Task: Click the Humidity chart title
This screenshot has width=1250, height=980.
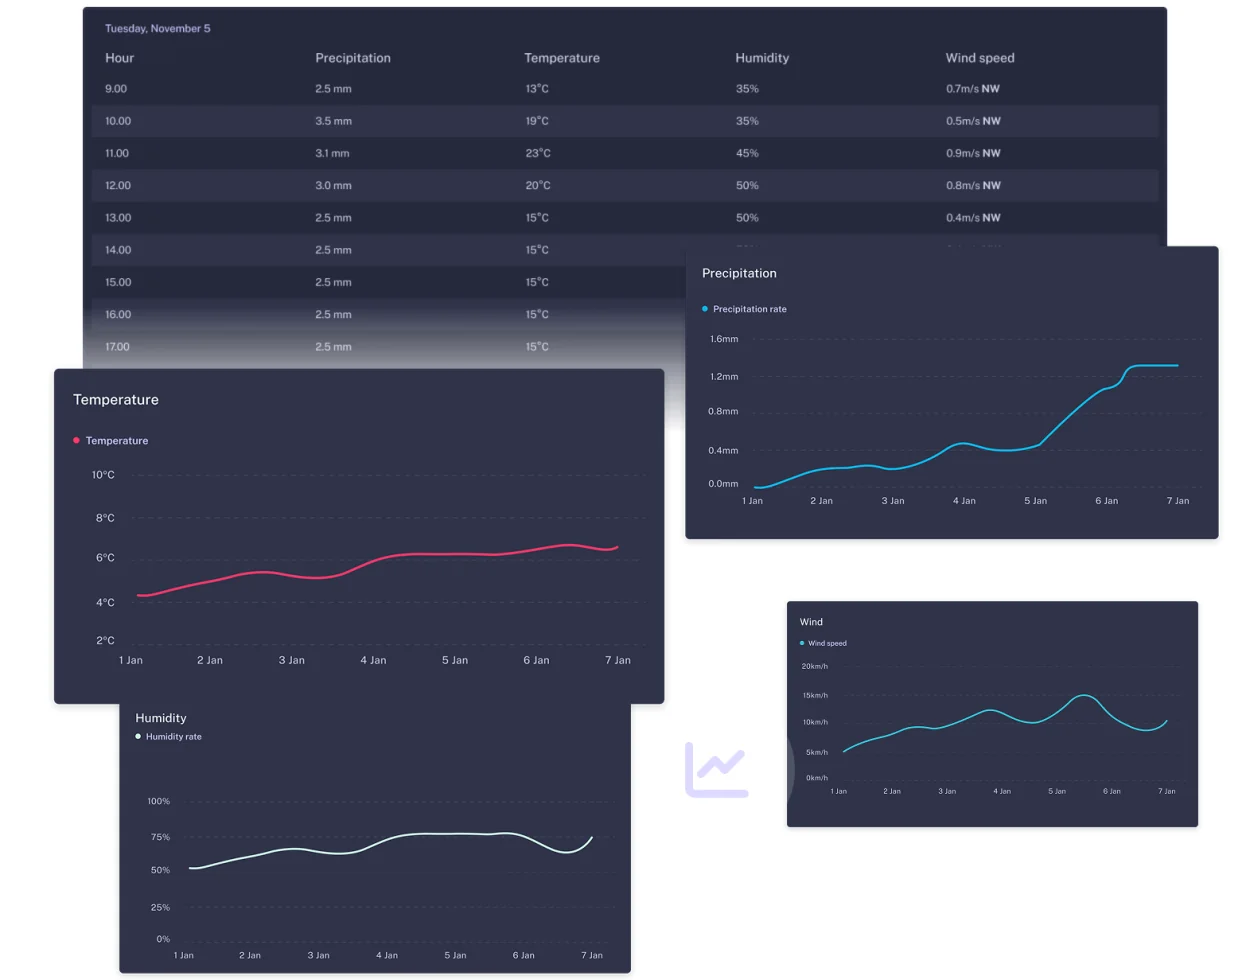Action: 161,718
